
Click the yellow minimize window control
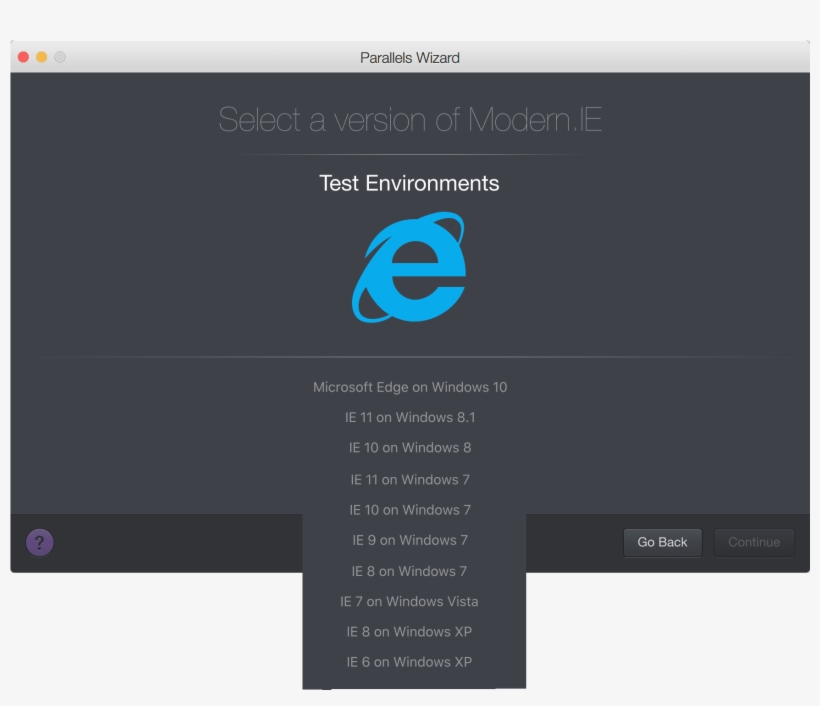[40, 57]
